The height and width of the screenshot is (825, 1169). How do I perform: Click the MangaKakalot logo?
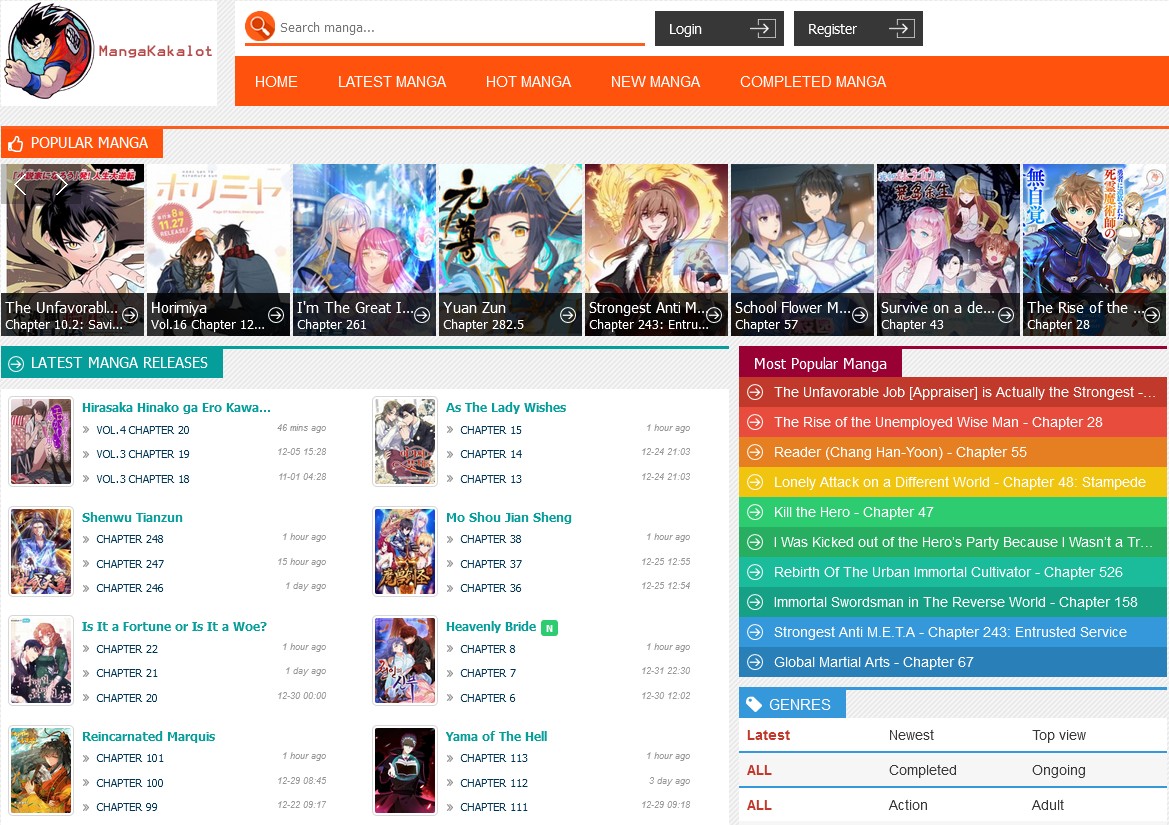pos(109,54)
